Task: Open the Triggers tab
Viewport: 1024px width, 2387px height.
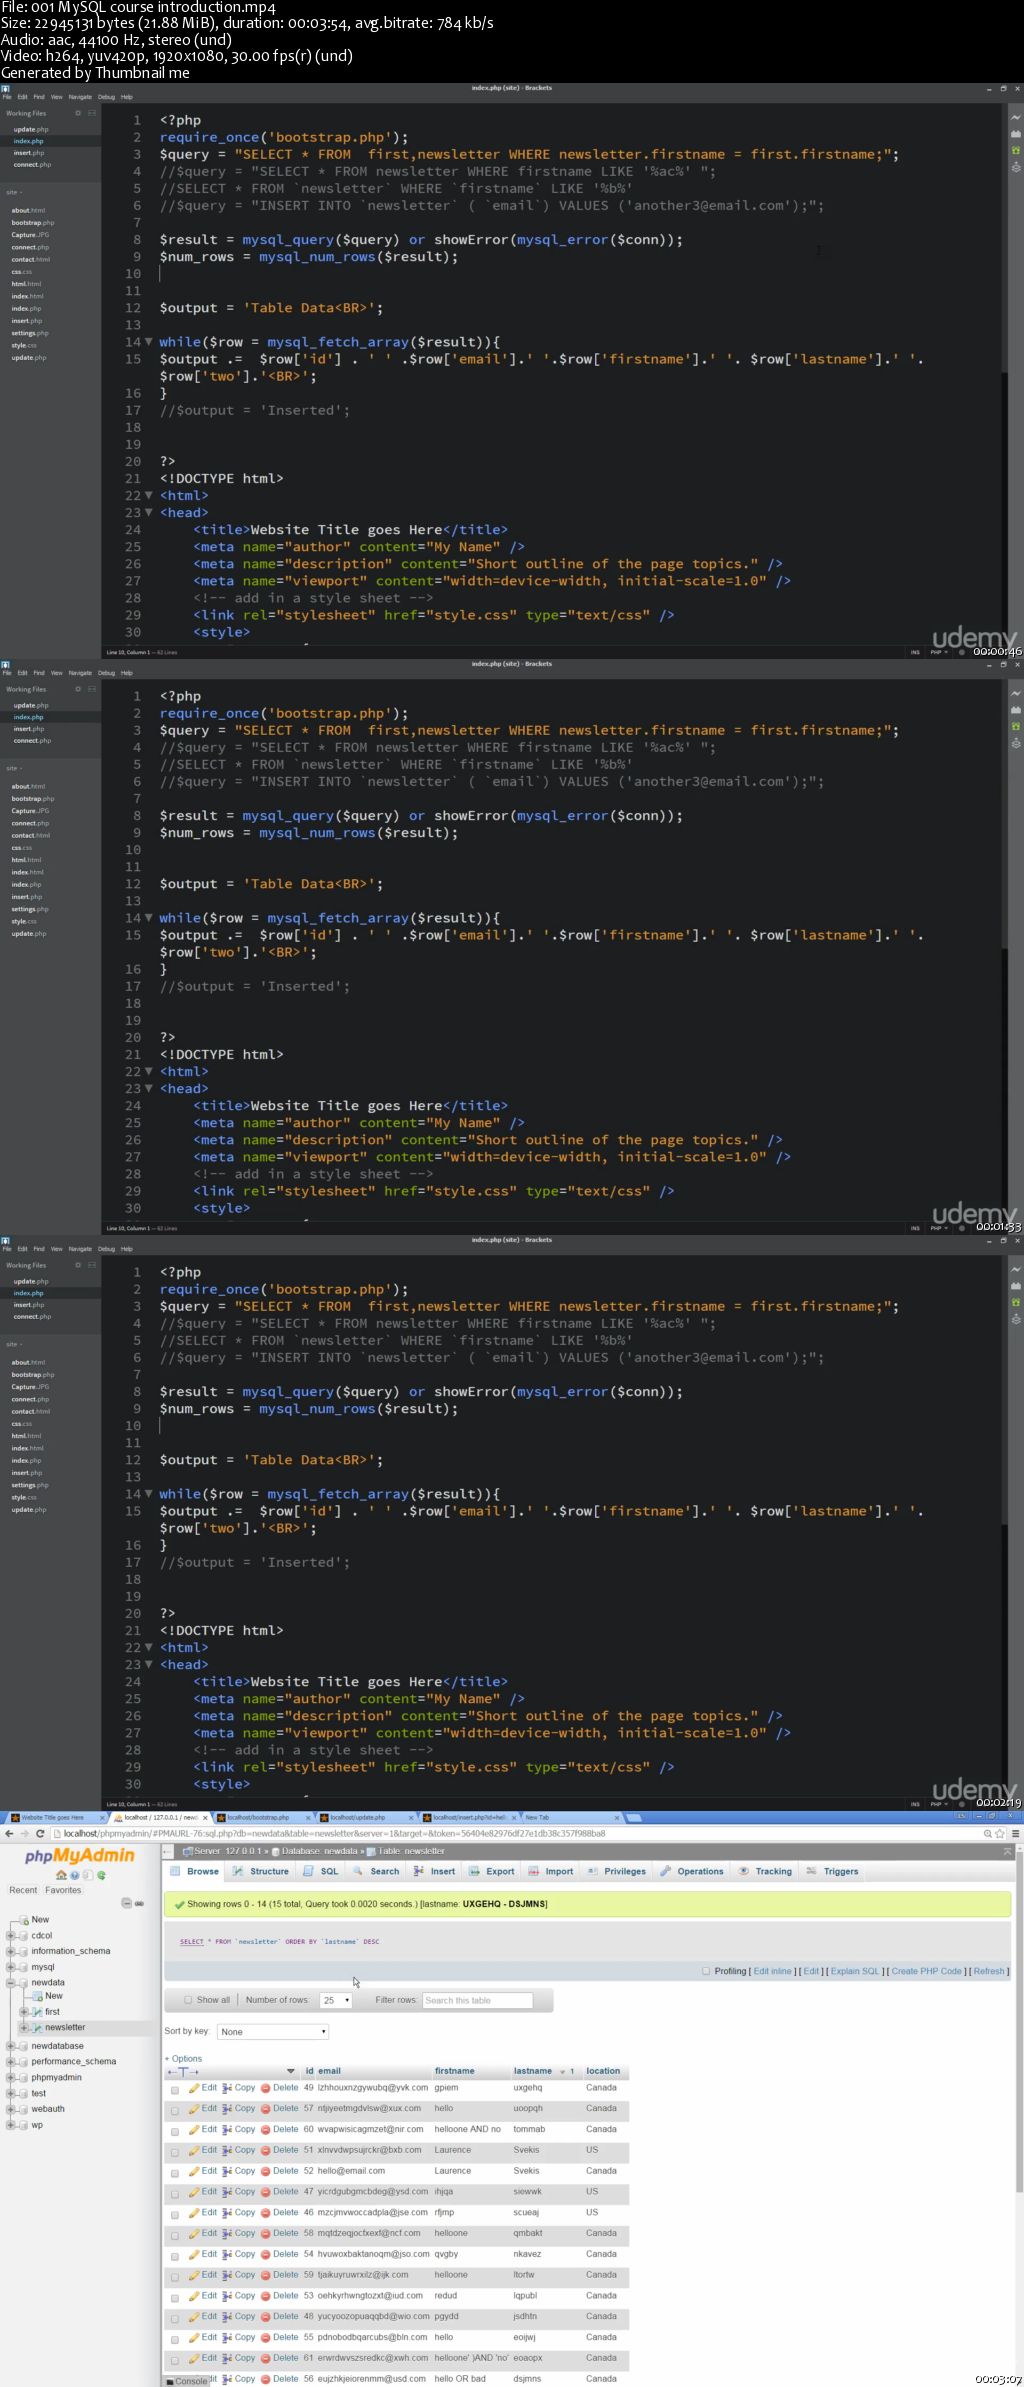Action: [x=832, y=1871]
